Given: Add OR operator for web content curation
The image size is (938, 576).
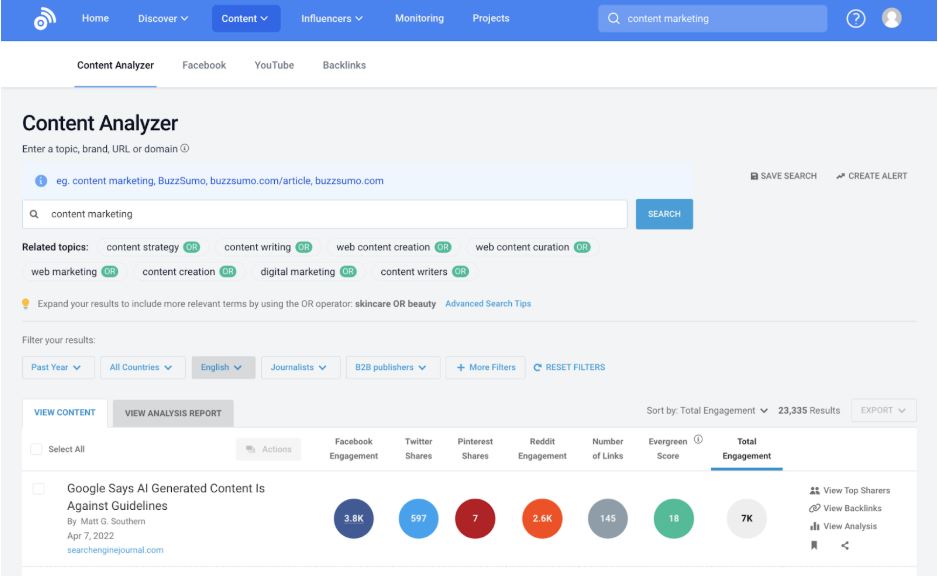Looking at the screenshot, I should click(582, 247).
